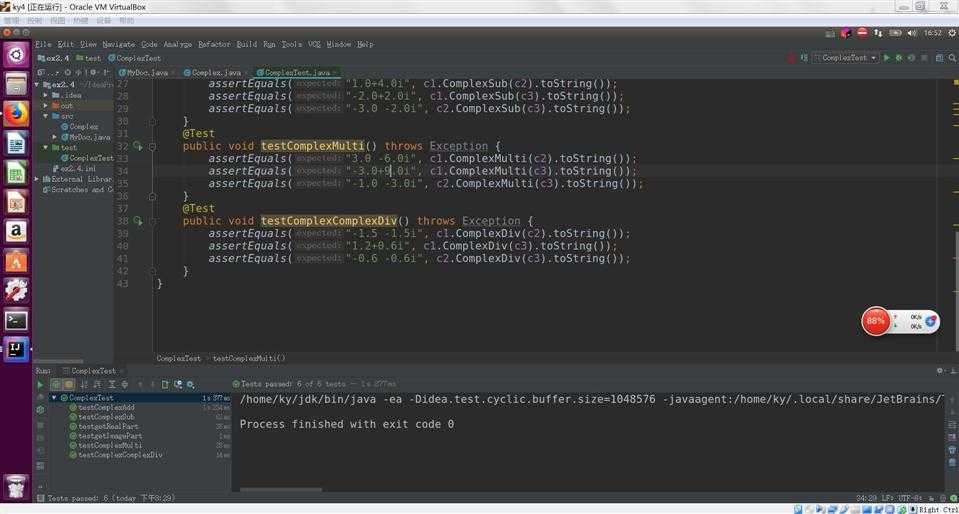959x514 pixels.
Task: Open the Analyze menu
Action: click(177, 44)
